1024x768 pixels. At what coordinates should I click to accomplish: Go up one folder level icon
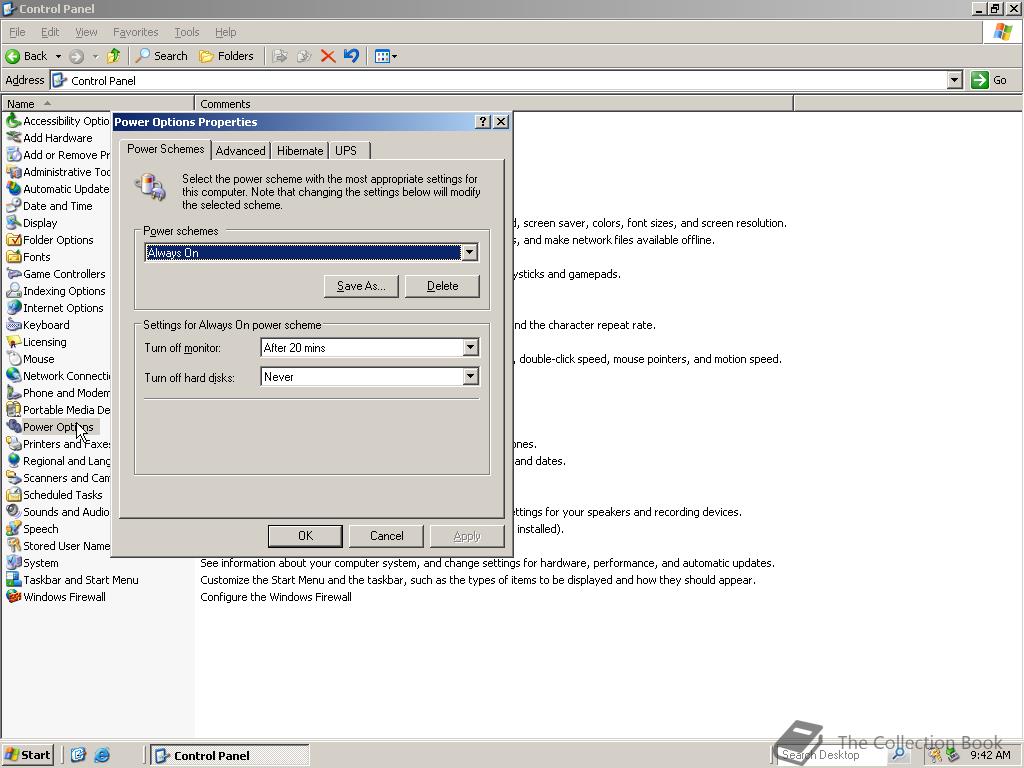pos(114,56)
